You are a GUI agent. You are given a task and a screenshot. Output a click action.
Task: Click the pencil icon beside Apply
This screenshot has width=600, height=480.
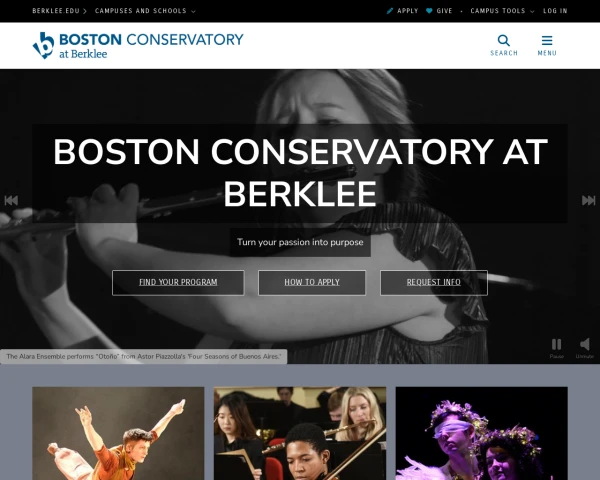390,11
